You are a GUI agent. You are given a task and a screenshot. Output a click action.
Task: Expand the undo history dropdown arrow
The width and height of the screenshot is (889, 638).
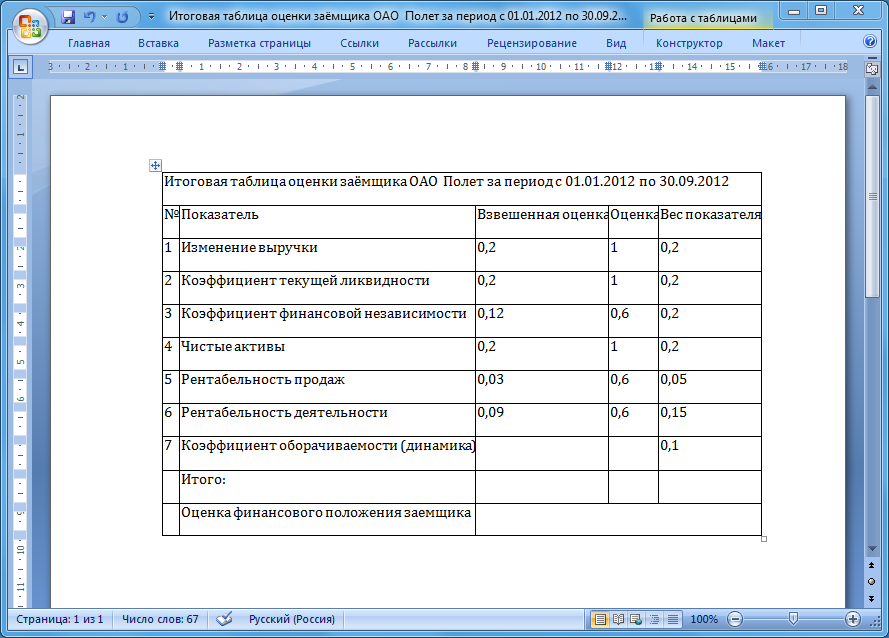(104, 17)
